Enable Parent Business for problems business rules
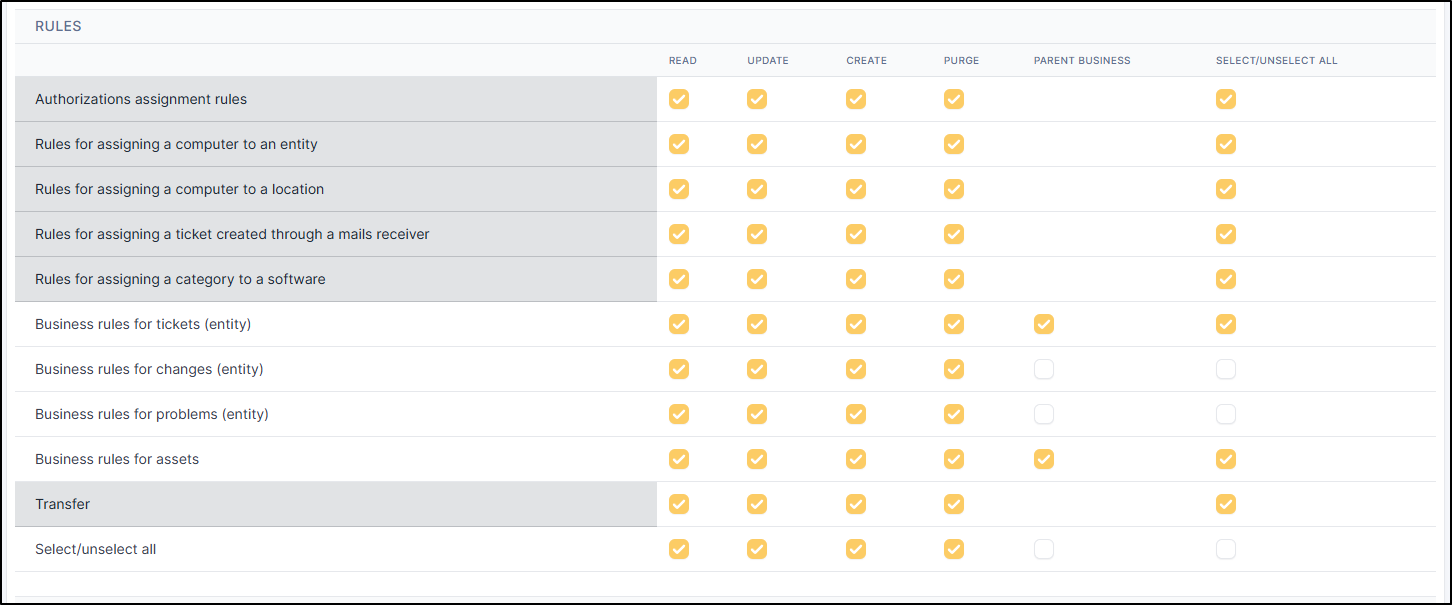 point(1044,414)
